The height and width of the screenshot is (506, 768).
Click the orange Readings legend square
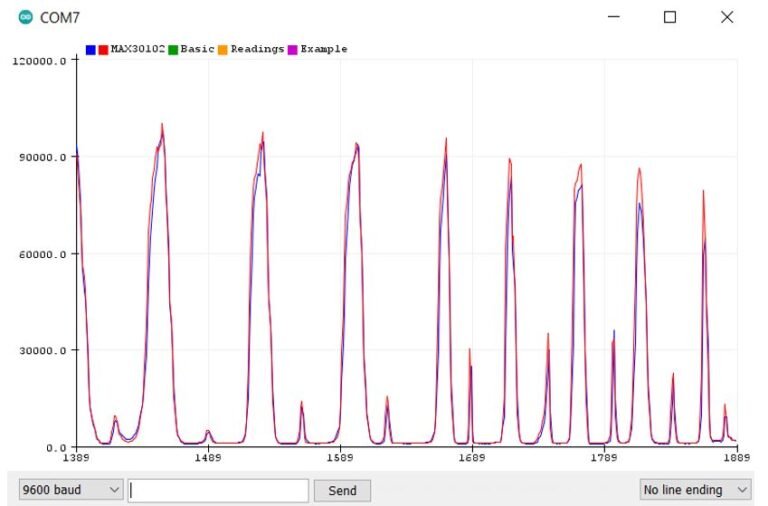coord(223,49)
